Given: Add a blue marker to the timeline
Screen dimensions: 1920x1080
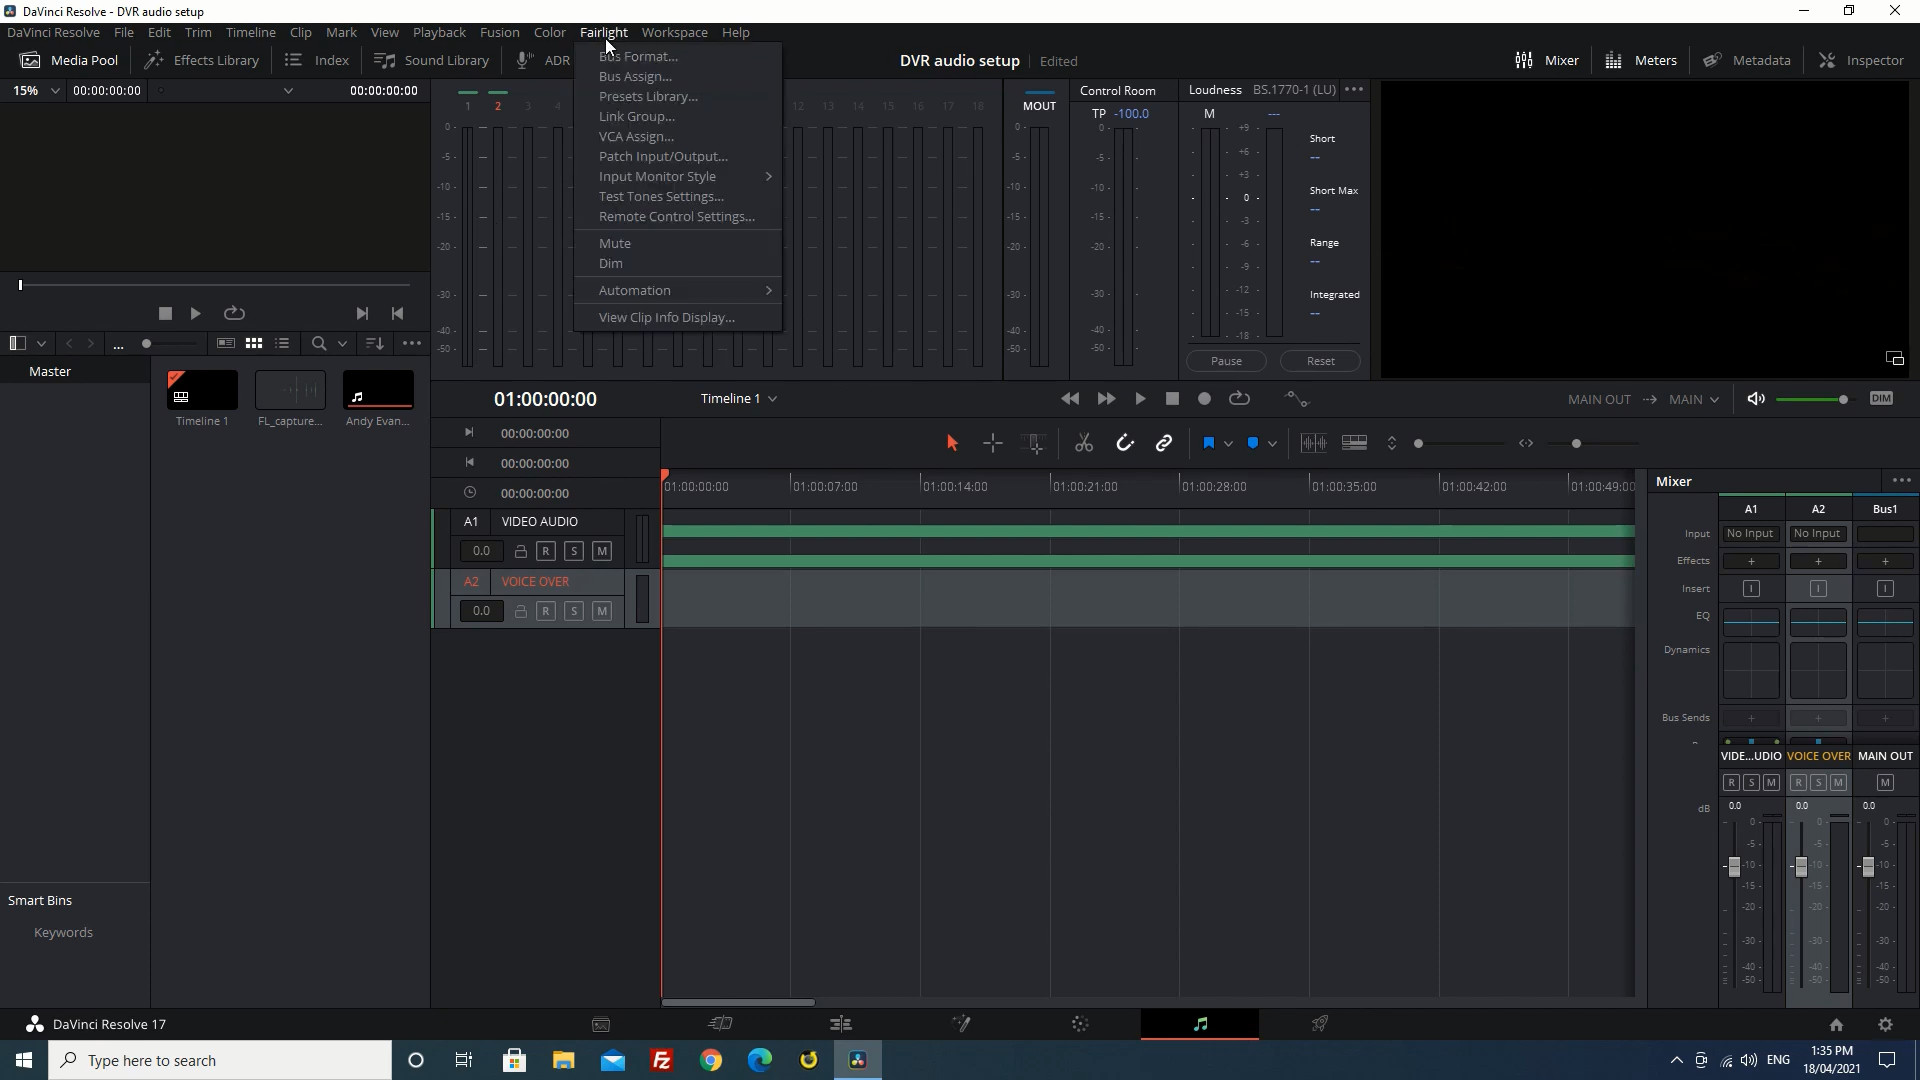Looking at the screenshot, I should (1252, 443).
